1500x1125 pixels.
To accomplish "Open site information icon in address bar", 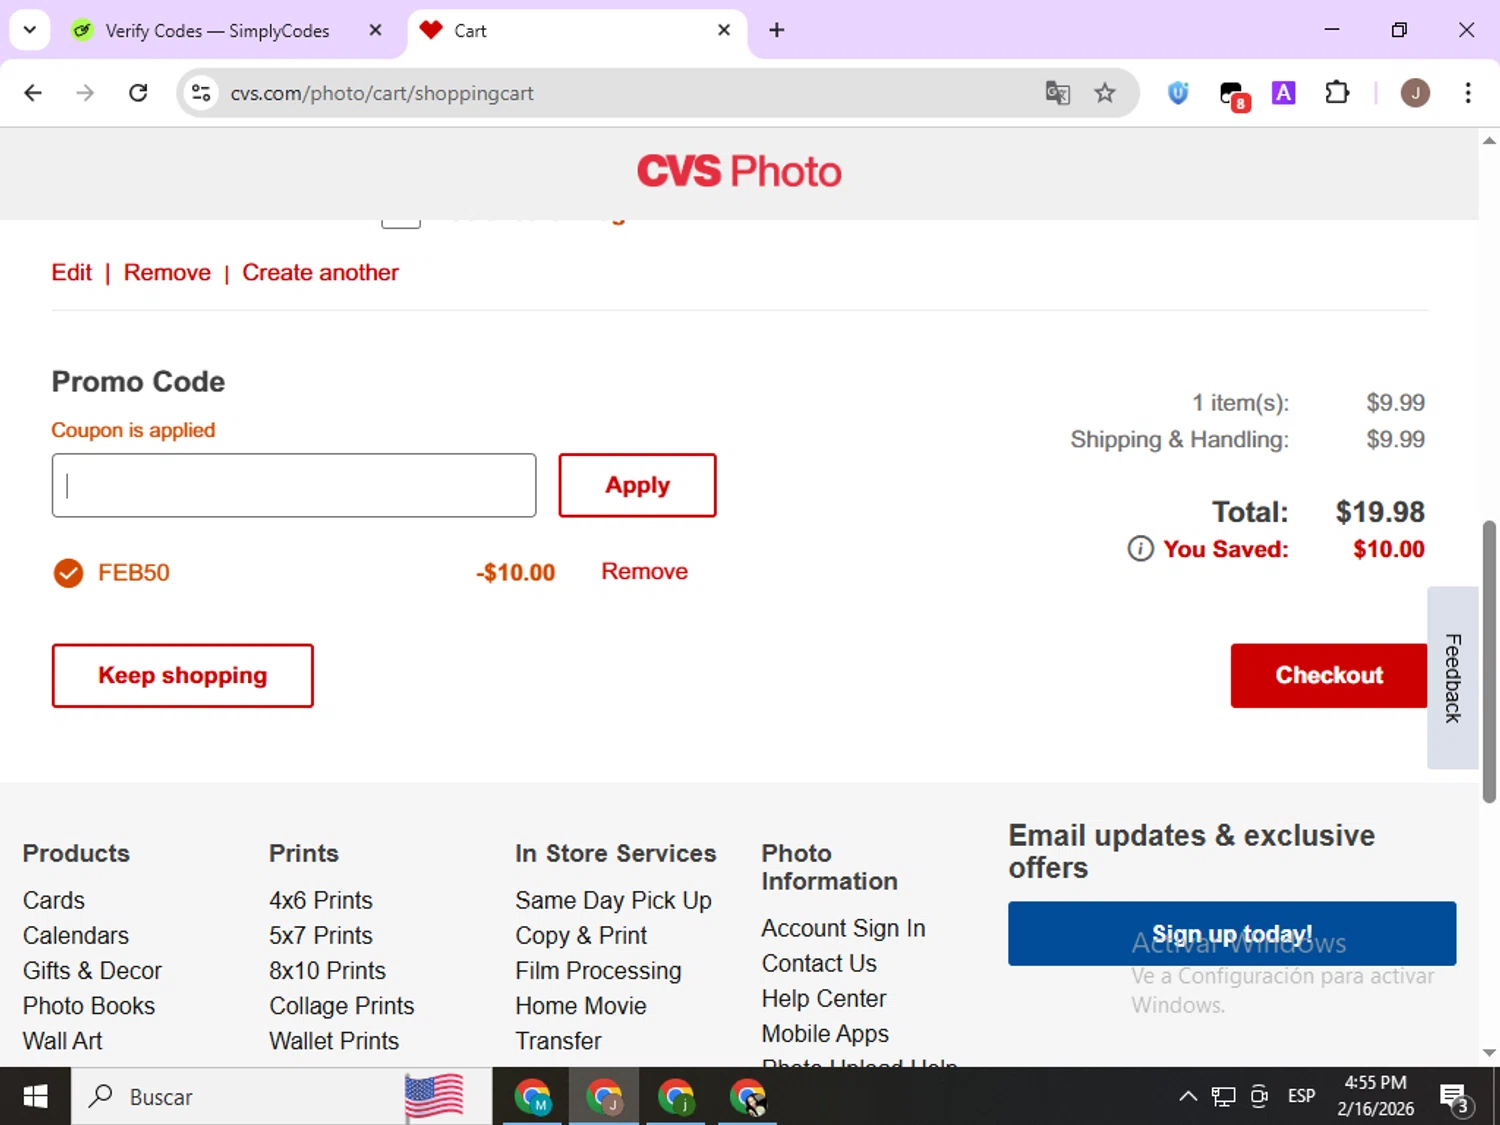I will pyautogui.click(x=201, y=93).
